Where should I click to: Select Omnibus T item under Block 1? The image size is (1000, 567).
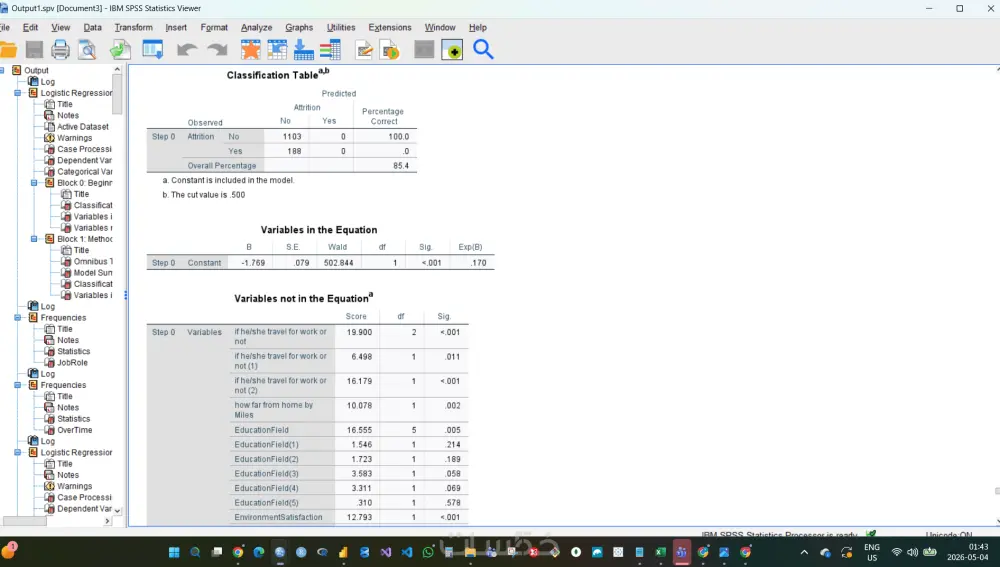coord(93,261)
